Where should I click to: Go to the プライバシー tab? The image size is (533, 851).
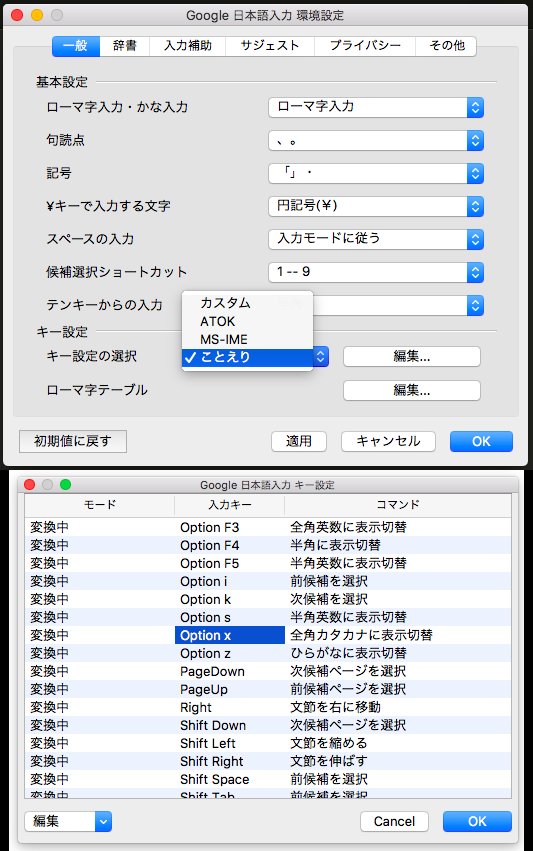pos(365,46)
